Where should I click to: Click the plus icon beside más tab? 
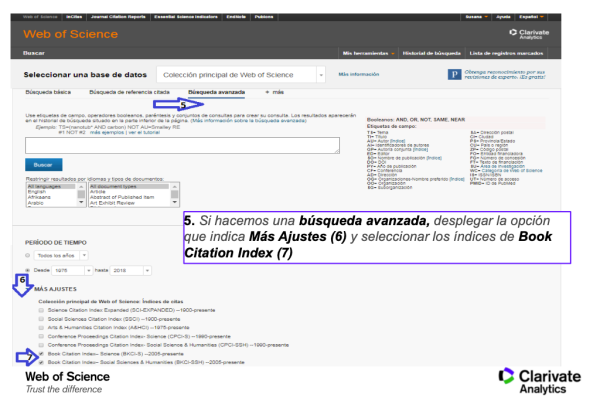tap(267, 92)
